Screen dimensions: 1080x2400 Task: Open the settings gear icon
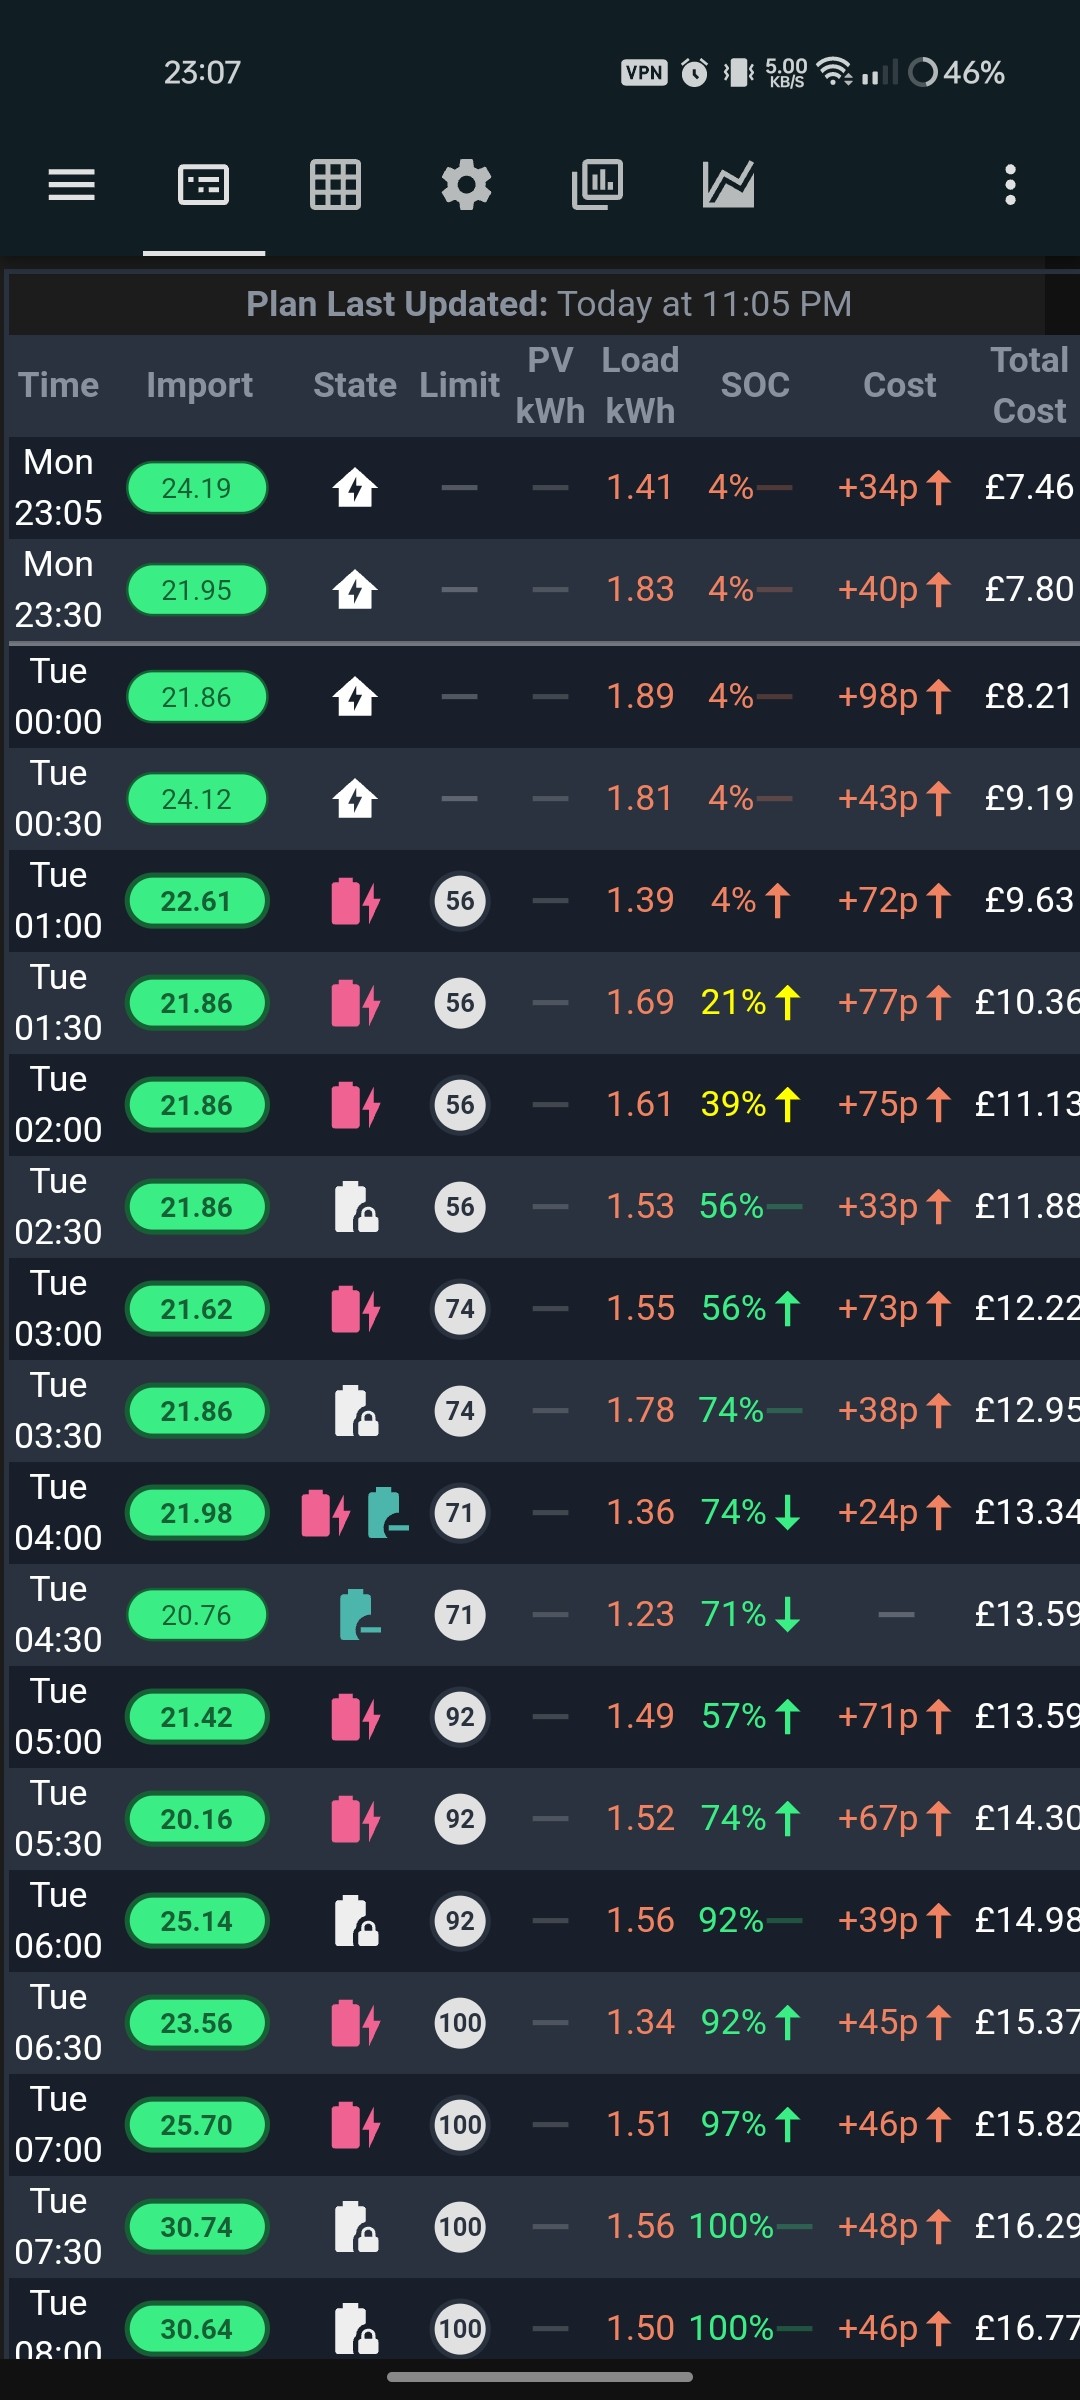[x=466, y=185]
